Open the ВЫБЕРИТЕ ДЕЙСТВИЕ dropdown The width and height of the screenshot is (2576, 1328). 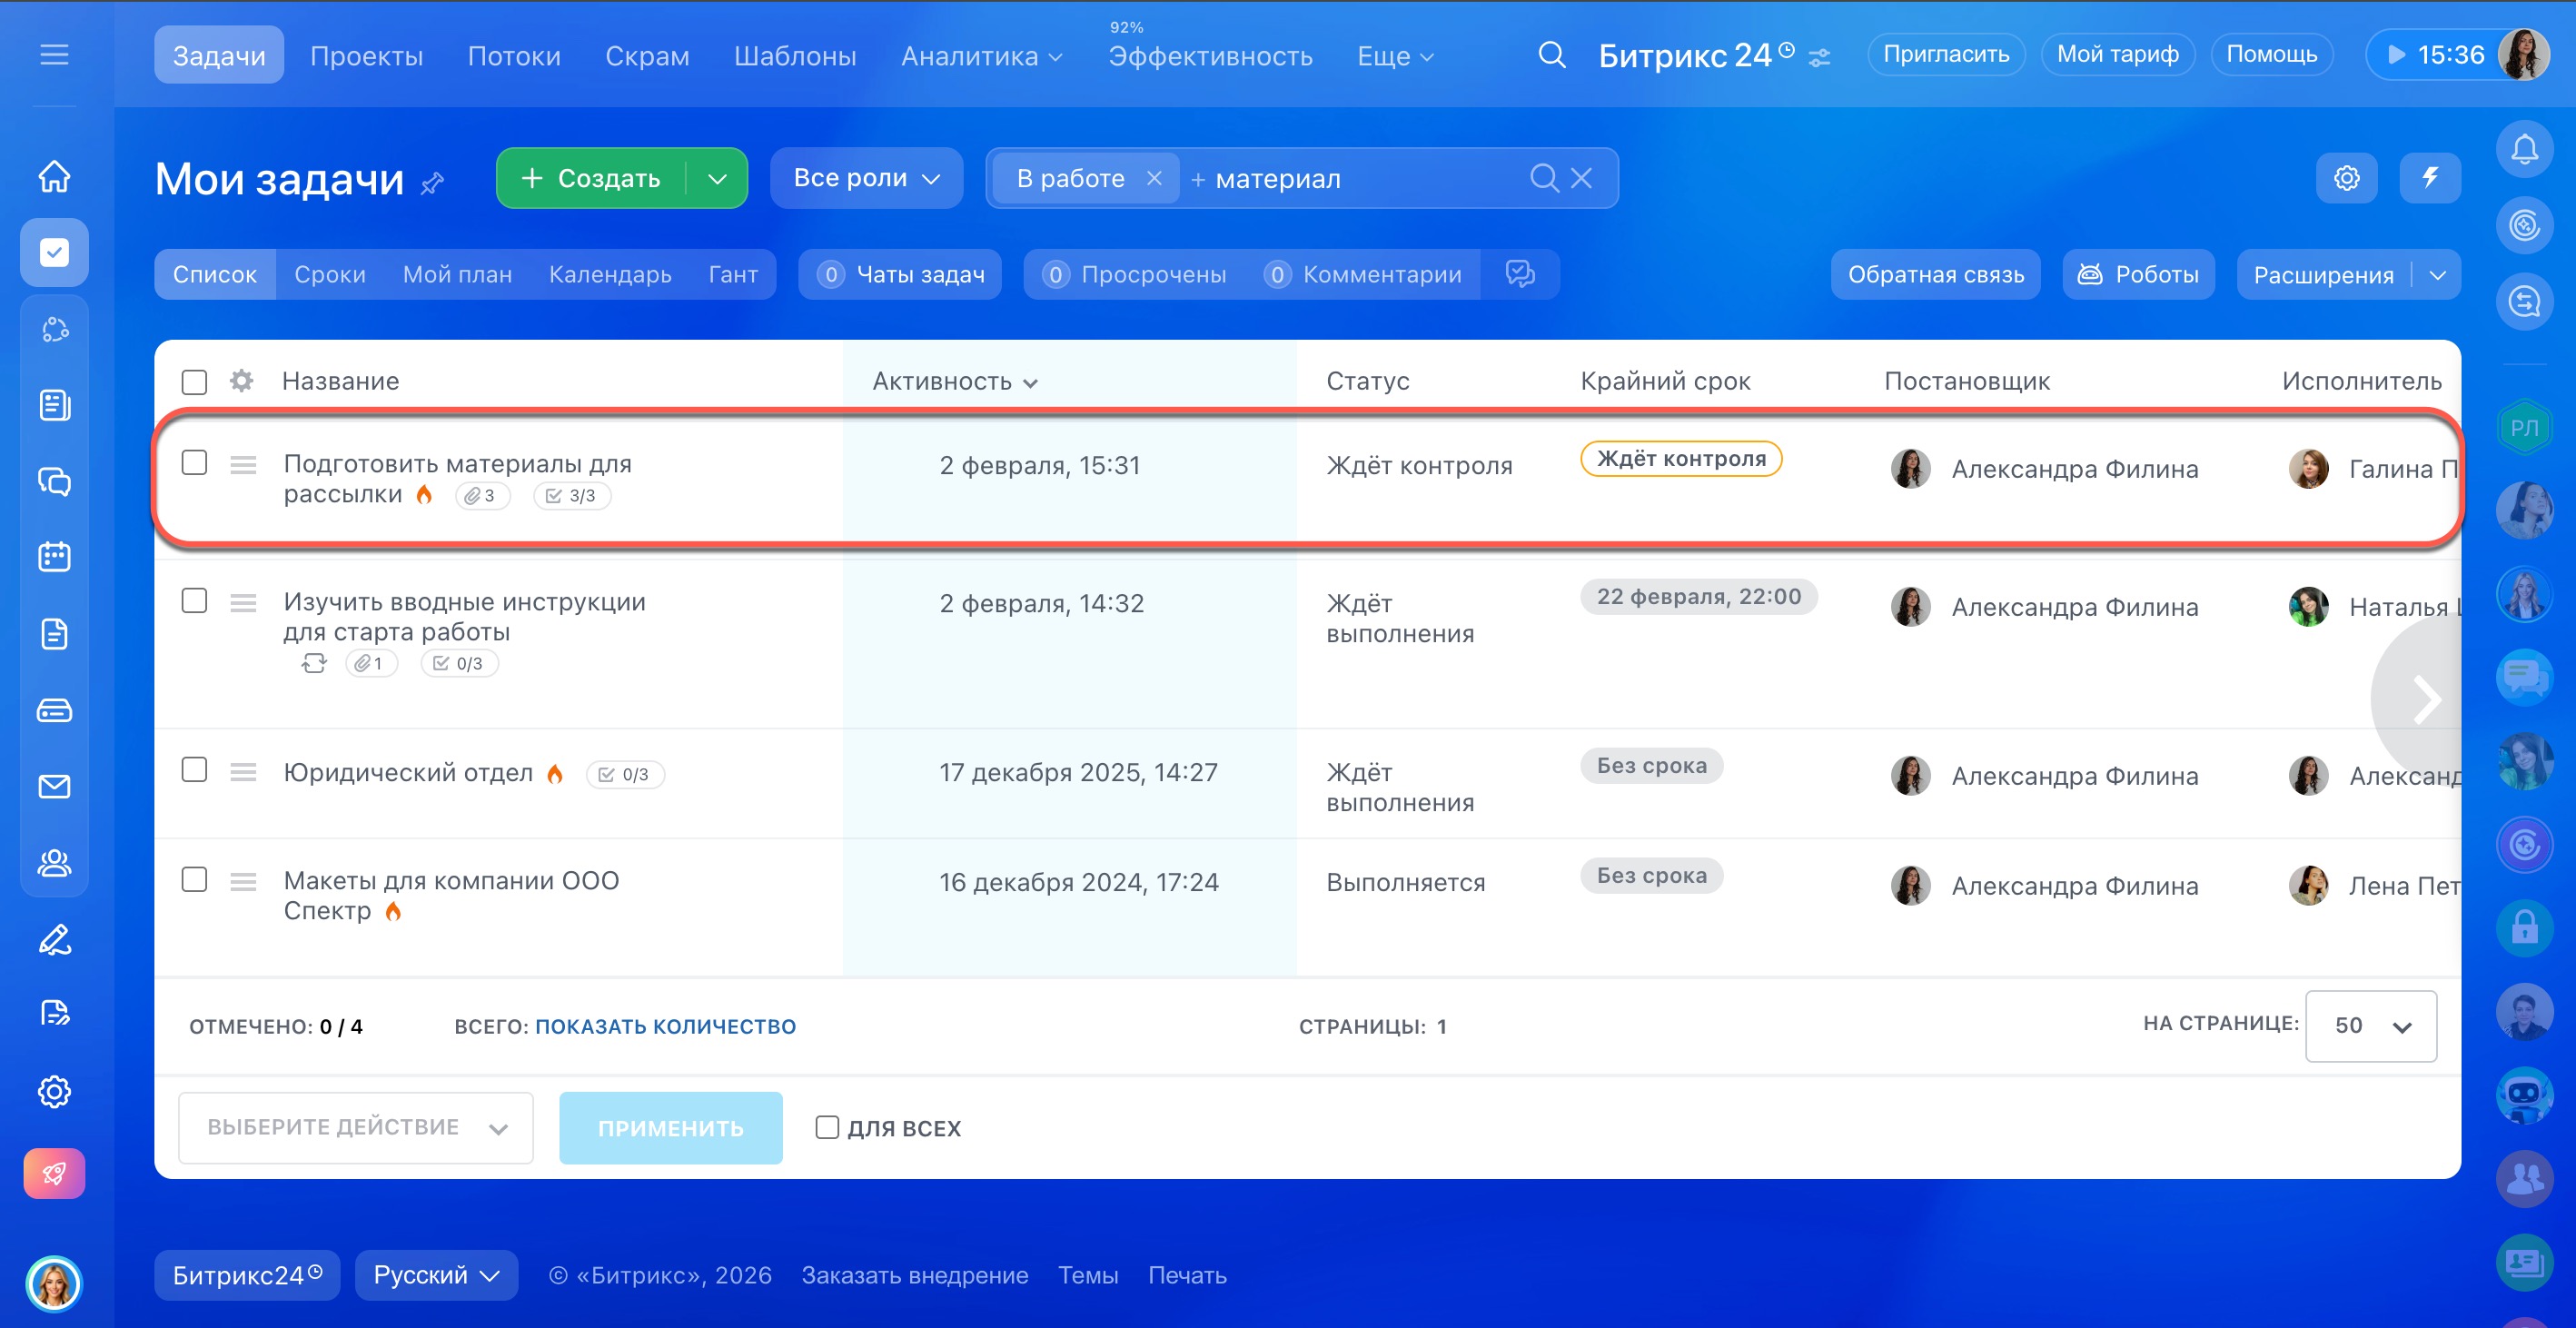click(x=355, y=1127)
